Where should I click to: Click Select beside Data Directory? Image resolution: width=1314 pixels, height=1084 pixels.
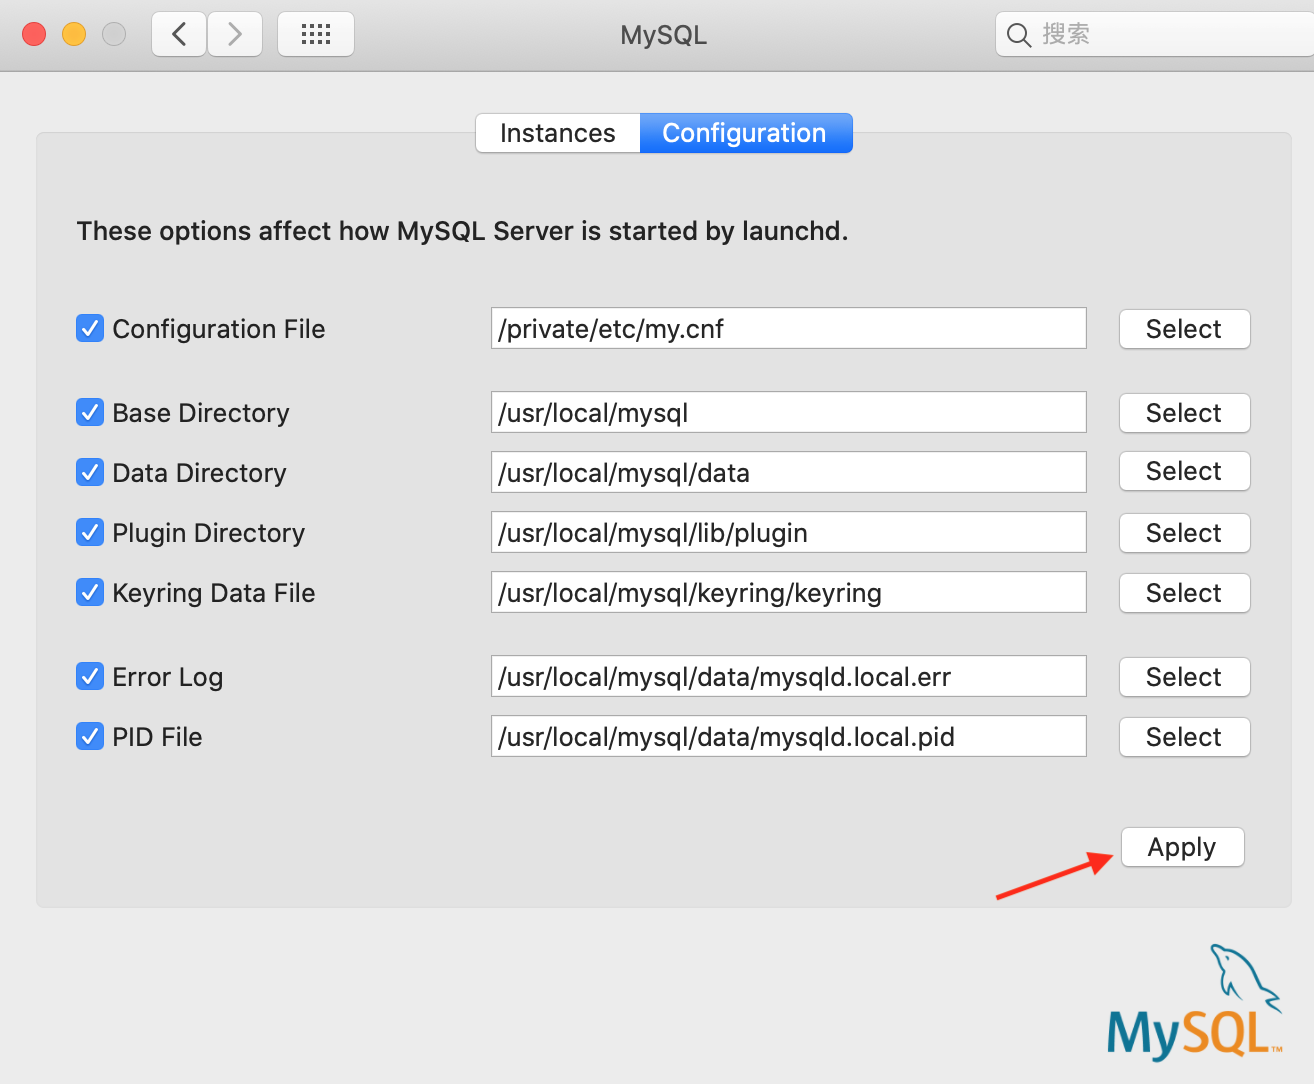(1184, 471)
